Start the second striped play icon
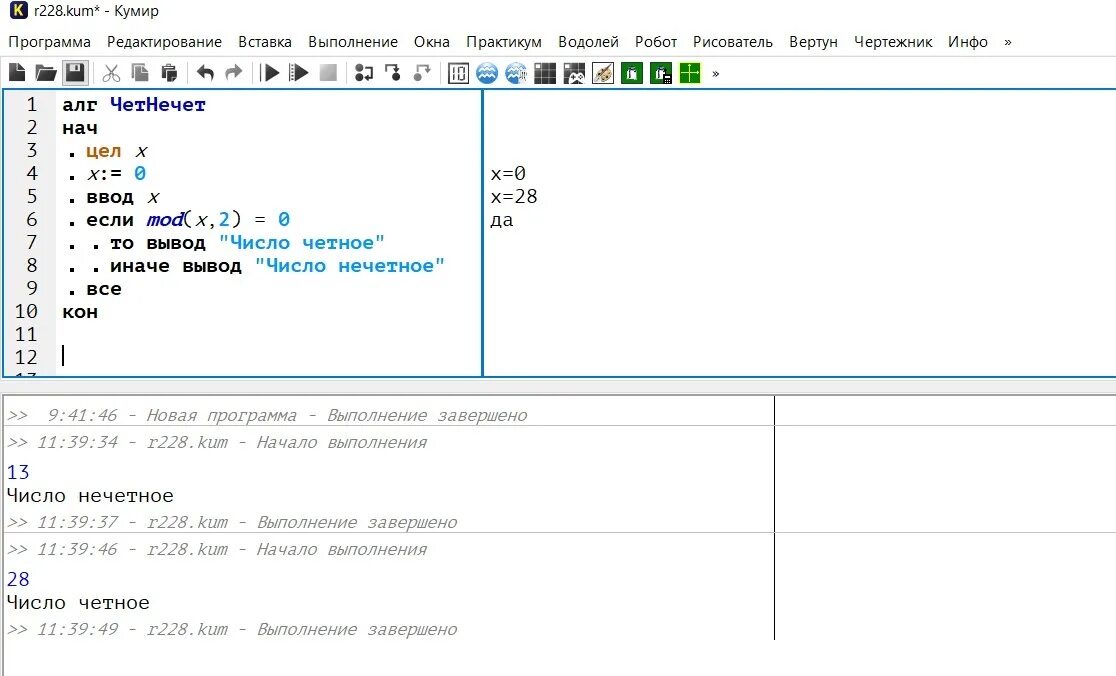This screenshot has width=1116, height=676. tap(298, 73)
